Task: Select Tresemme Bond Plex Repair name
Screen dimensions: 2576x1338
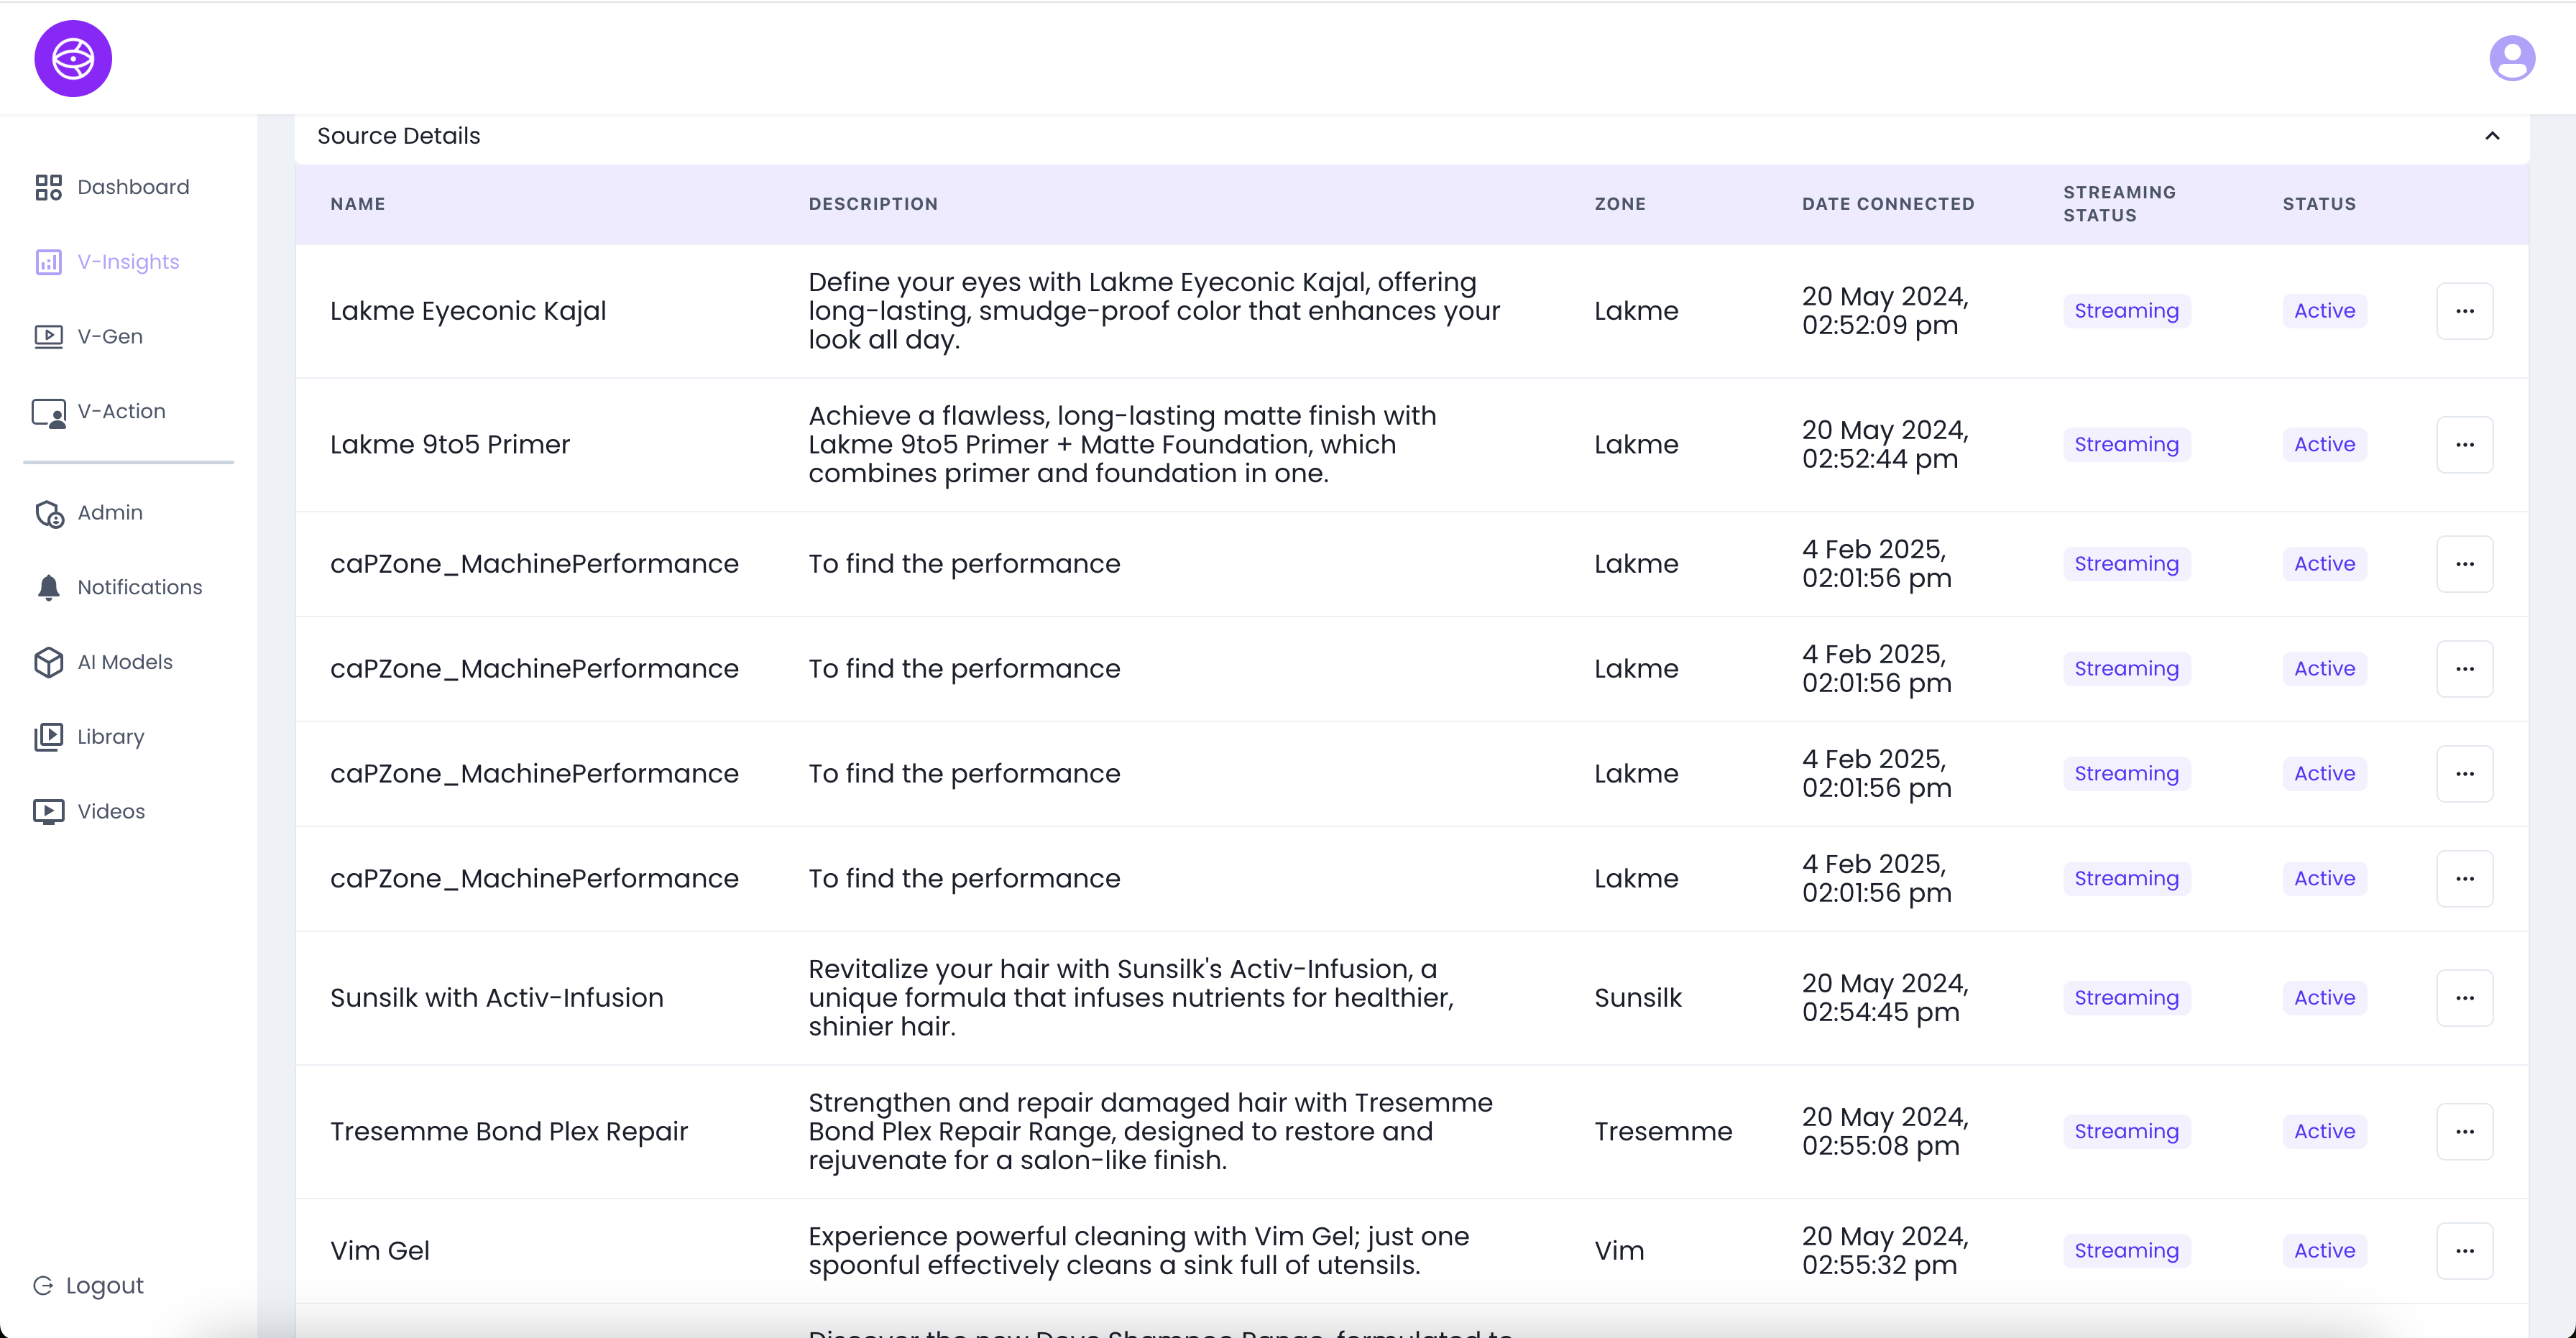Action: [509, 1131]
